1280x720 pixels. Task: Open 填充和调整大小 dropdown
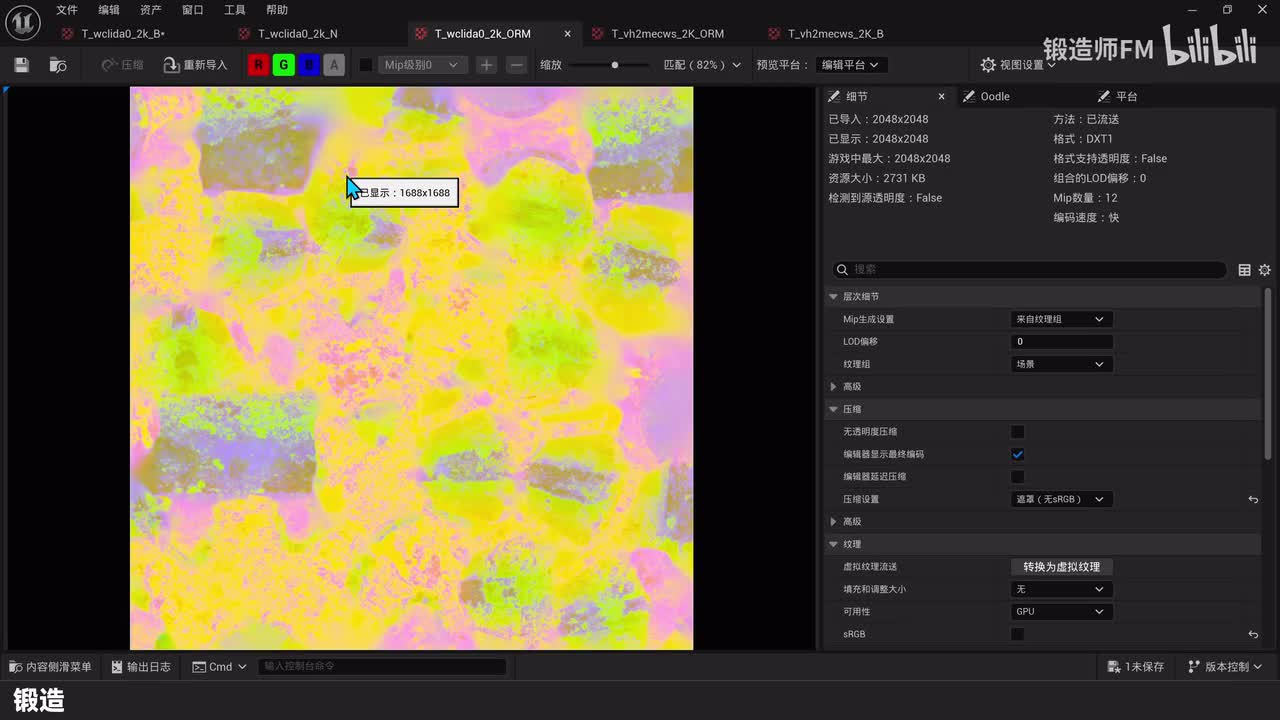[x=1061, y=589]
